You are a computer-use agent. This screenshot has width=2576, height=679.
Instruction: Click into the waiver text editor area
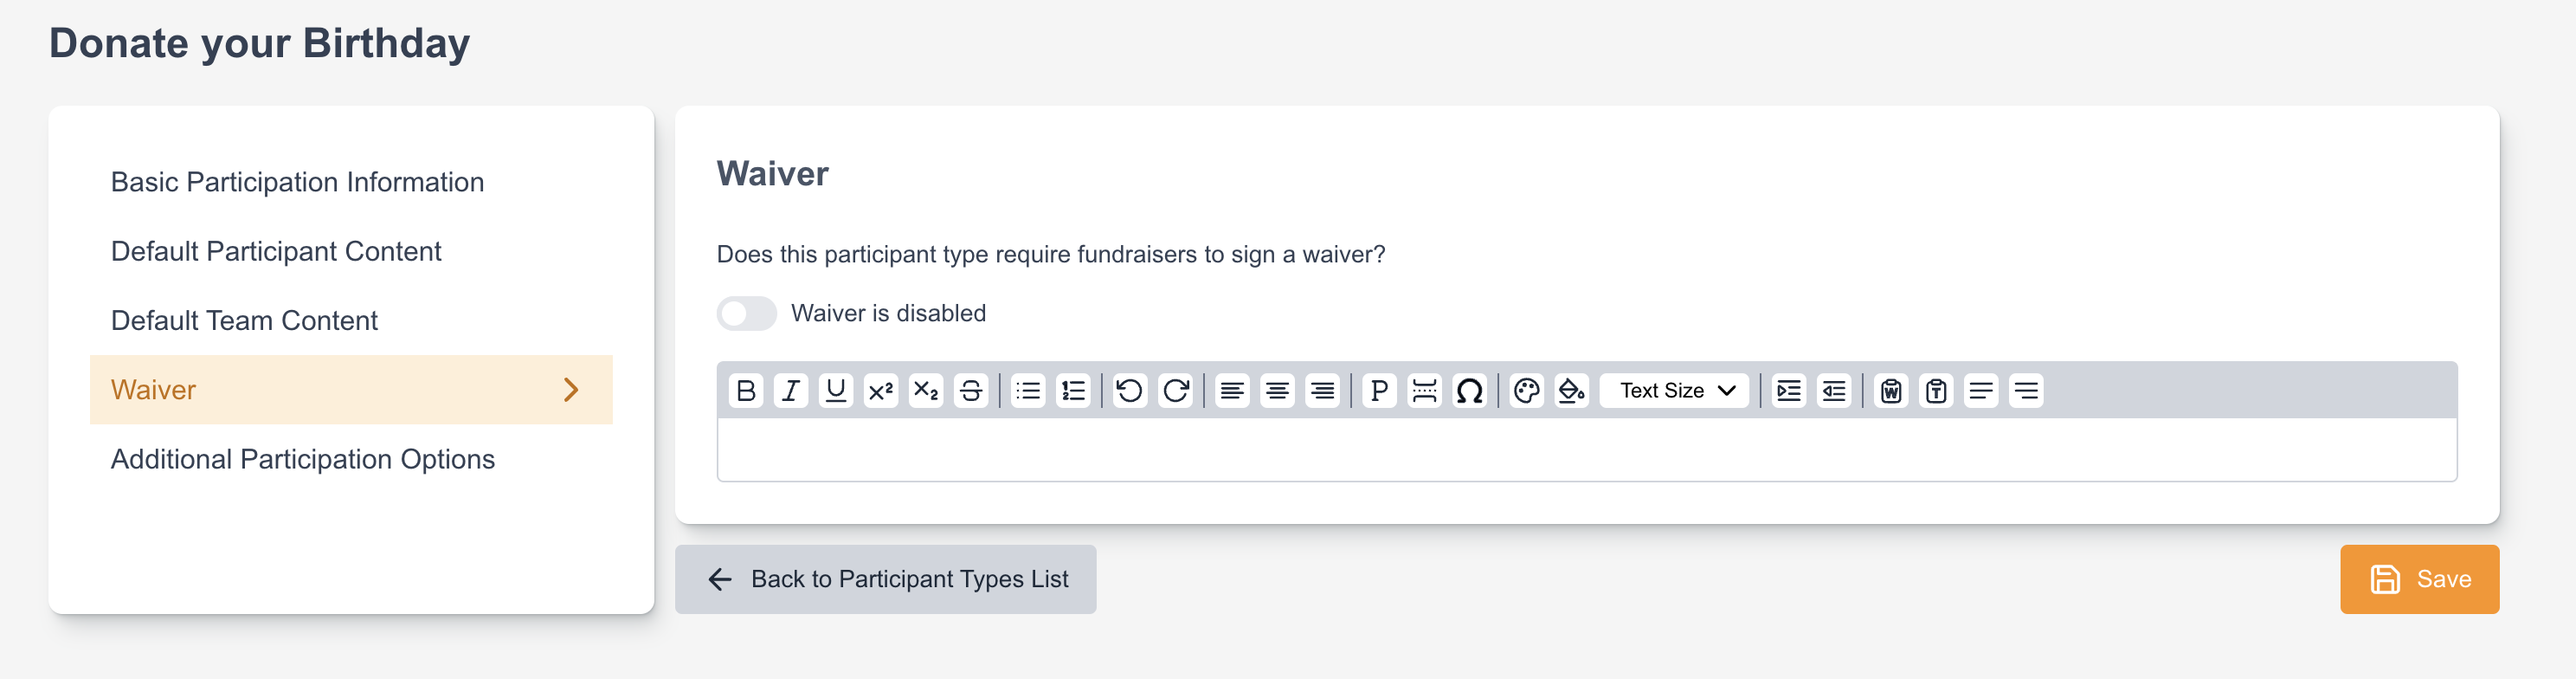[x=1586, y=450]
